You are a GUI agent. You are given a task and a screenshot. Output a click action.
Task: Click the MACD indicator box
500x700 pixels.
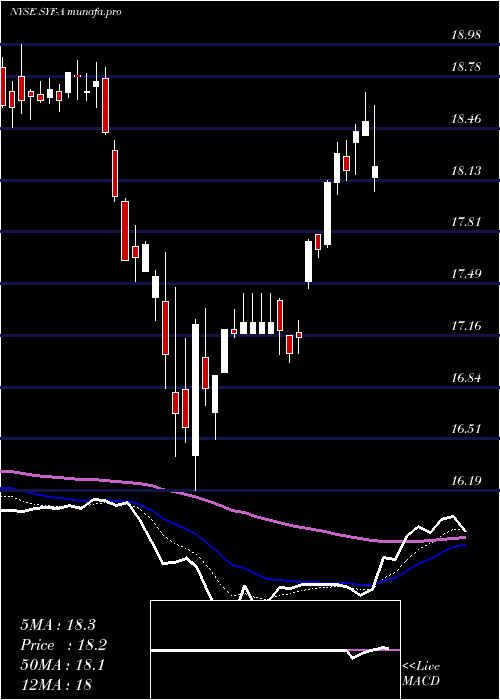pos(275,650)
